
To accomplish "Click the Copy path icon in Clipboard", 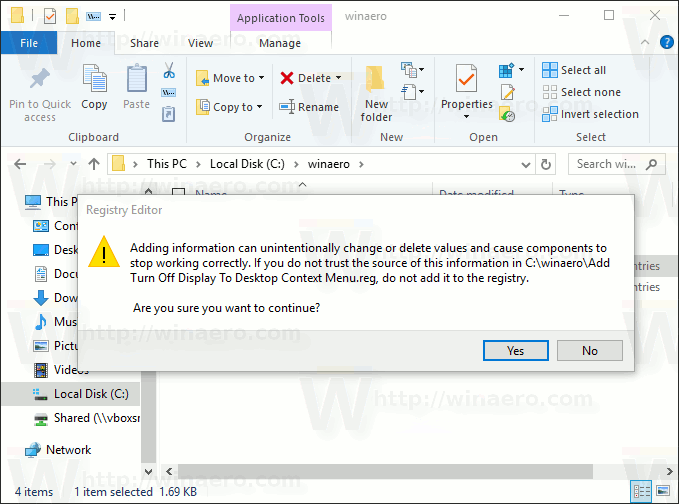I will pos(168,92).
